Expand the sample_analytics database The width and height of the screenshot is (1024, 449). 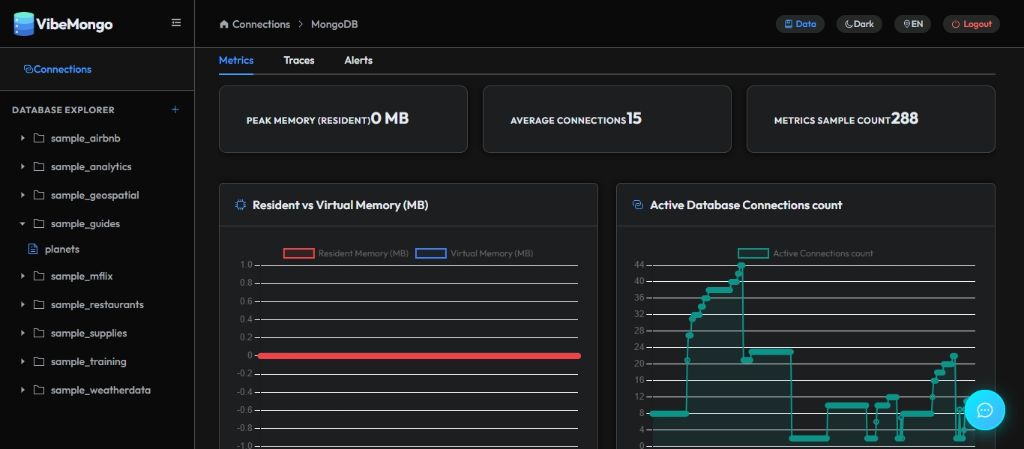tap(23, 166)
